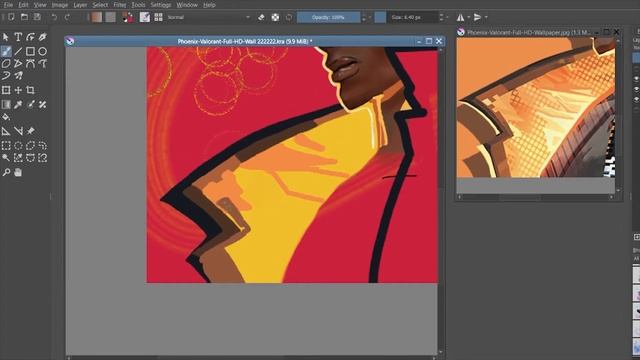Viewport: 640px width, 360px height.
Task: Open a file using the folder icon
Action: tap(24, 17)
